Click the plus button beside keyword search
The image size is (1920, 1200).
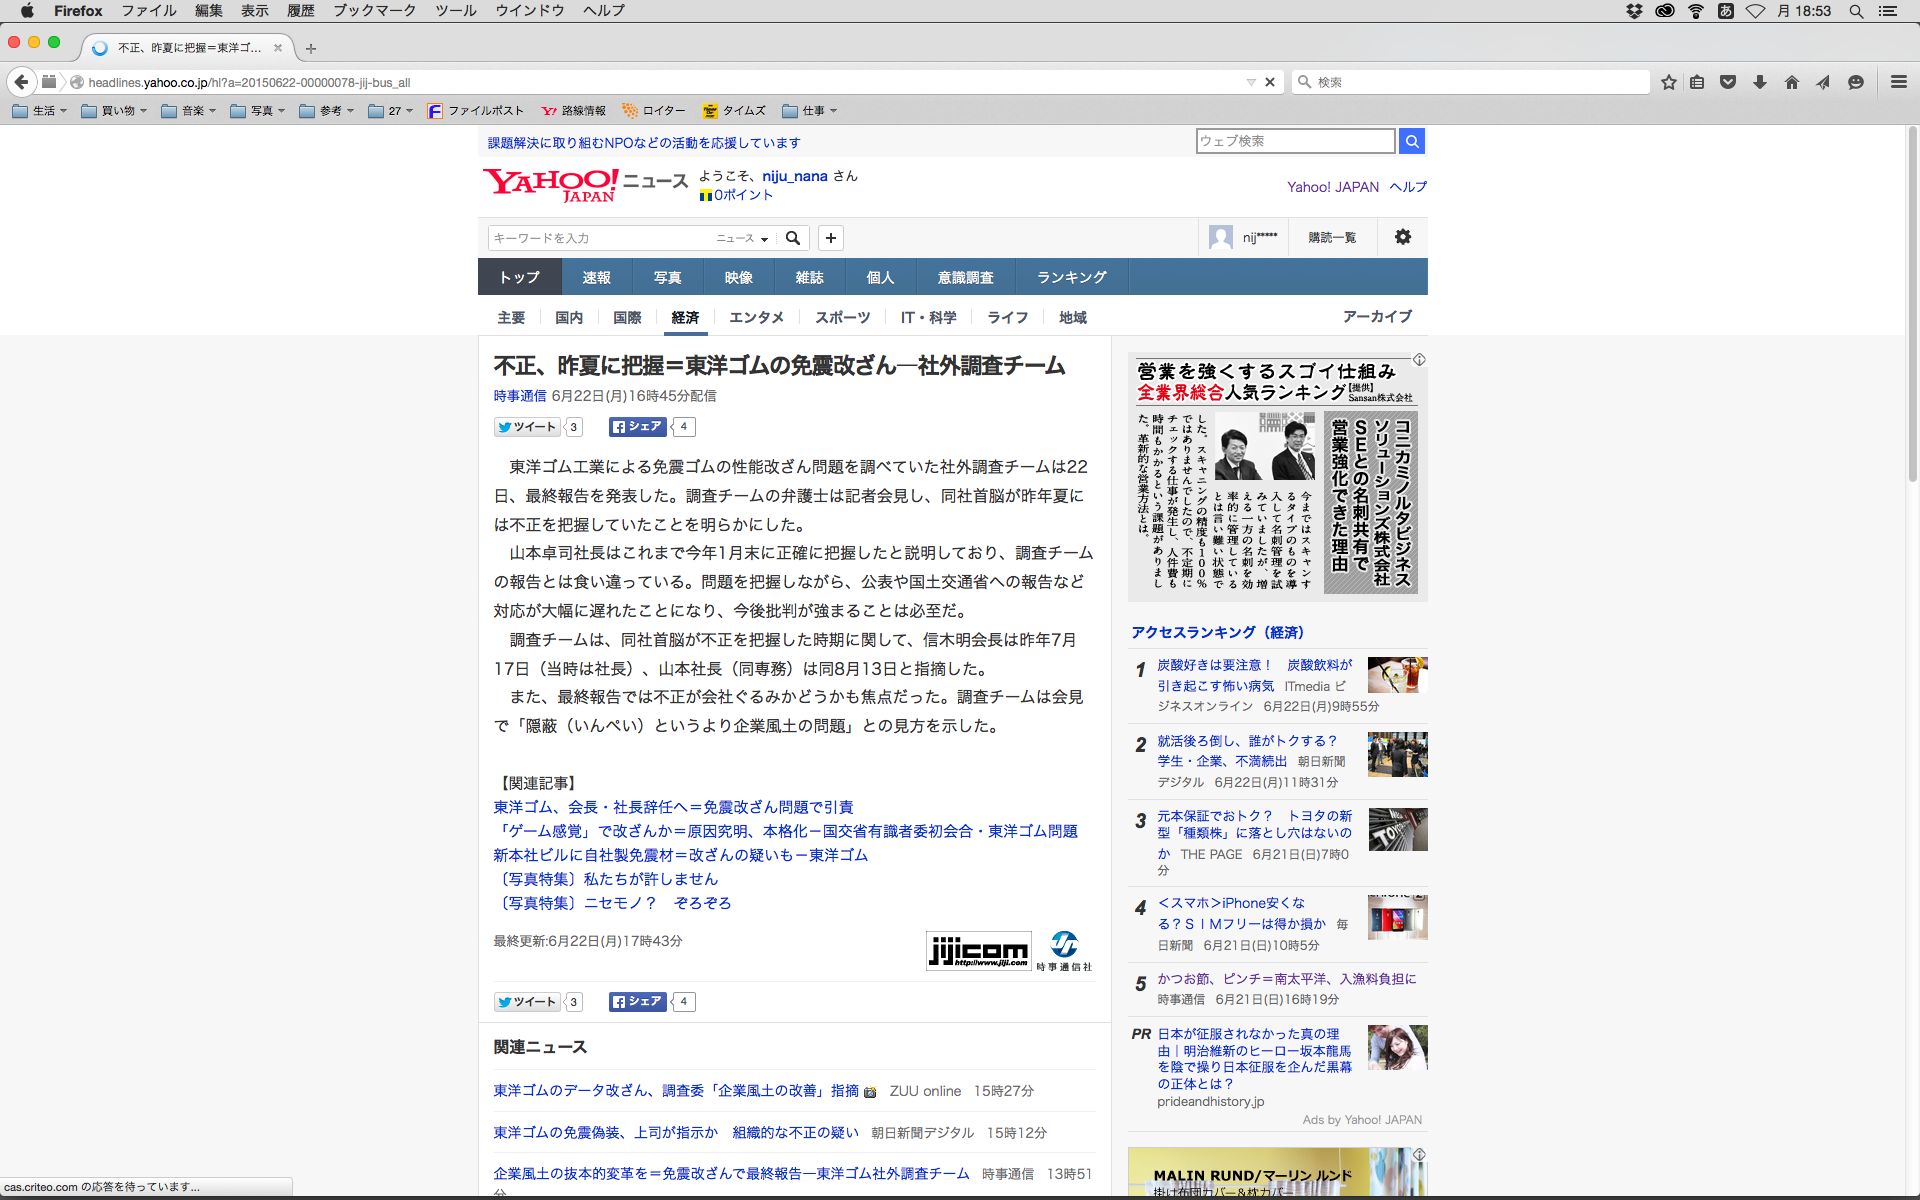(x=830, y=238)
